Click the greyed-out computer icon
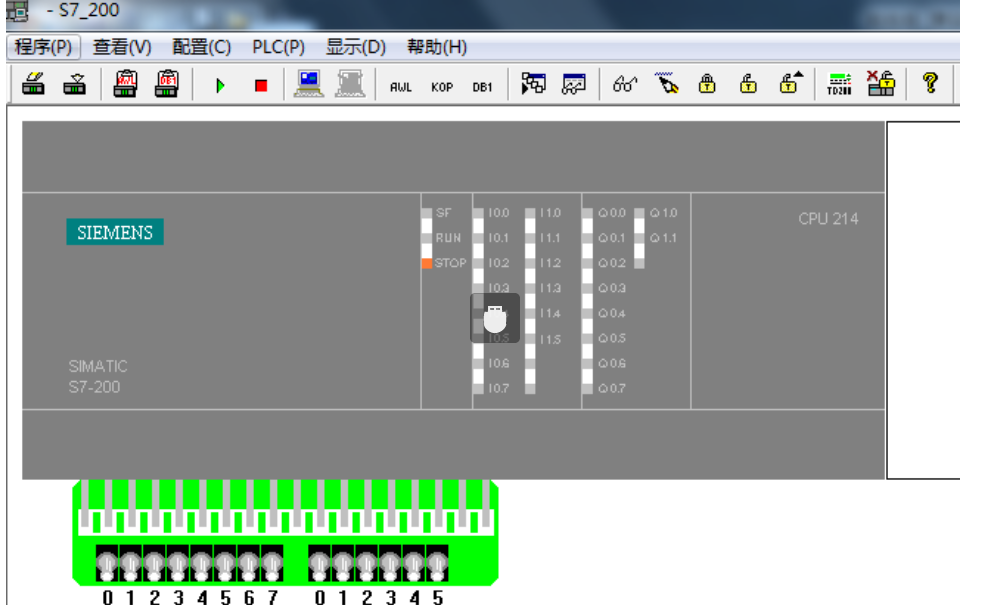 pos(350,84)
